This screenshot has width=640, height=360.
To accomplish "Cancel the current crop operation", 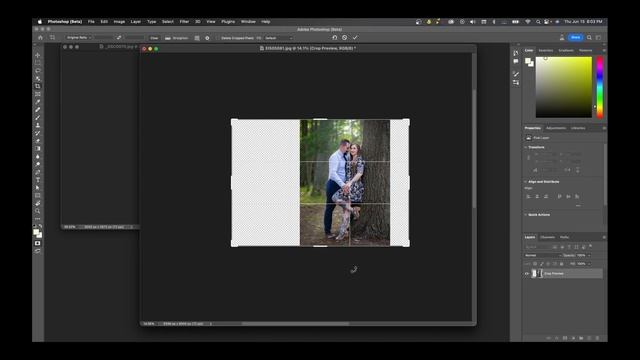I will [345, 38].
